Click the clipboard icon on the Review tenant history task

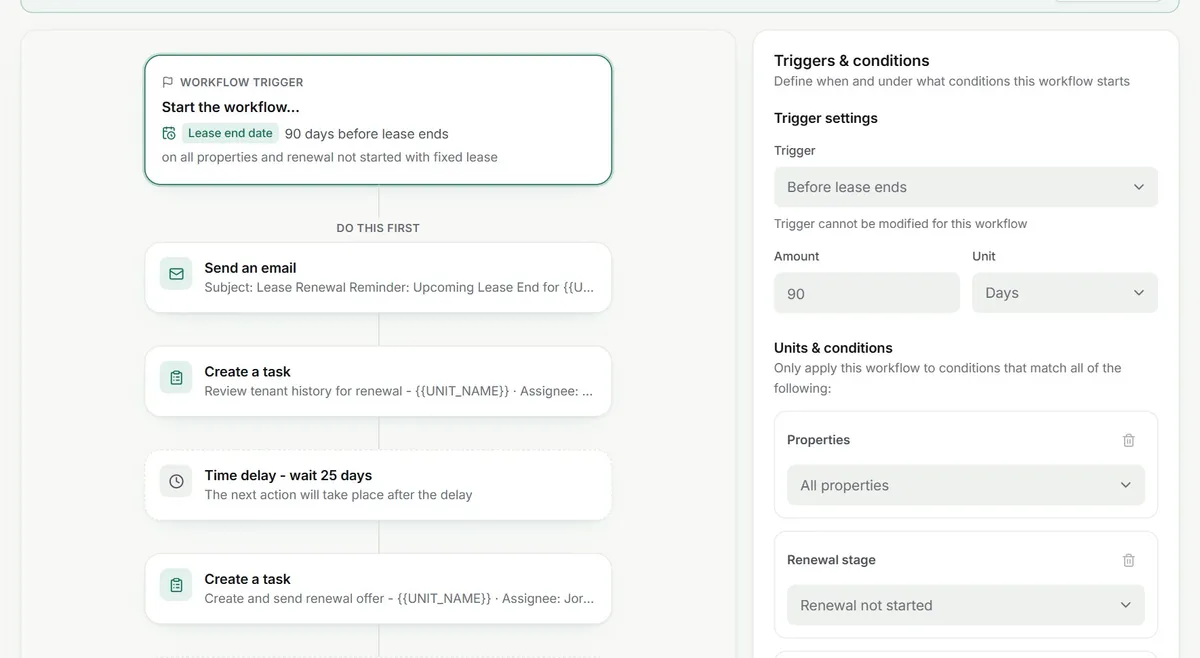[176, 378]
